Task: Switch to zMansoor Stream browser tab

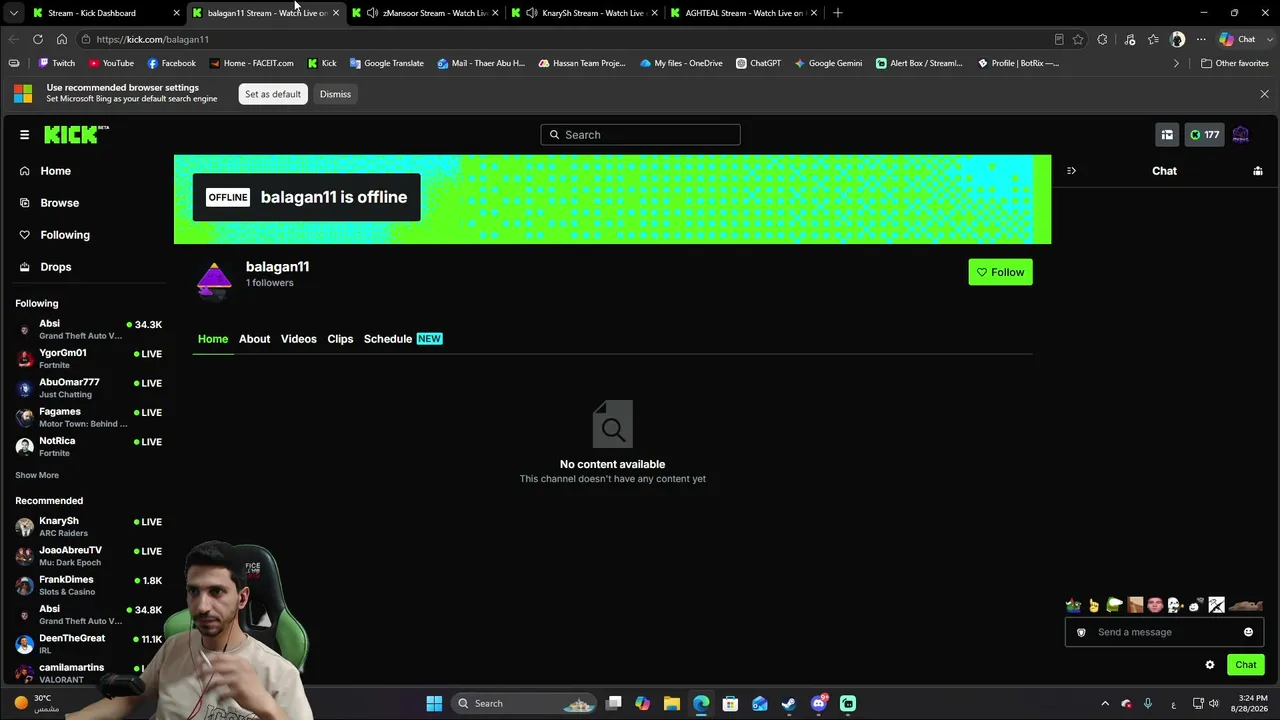Action: 425,13
